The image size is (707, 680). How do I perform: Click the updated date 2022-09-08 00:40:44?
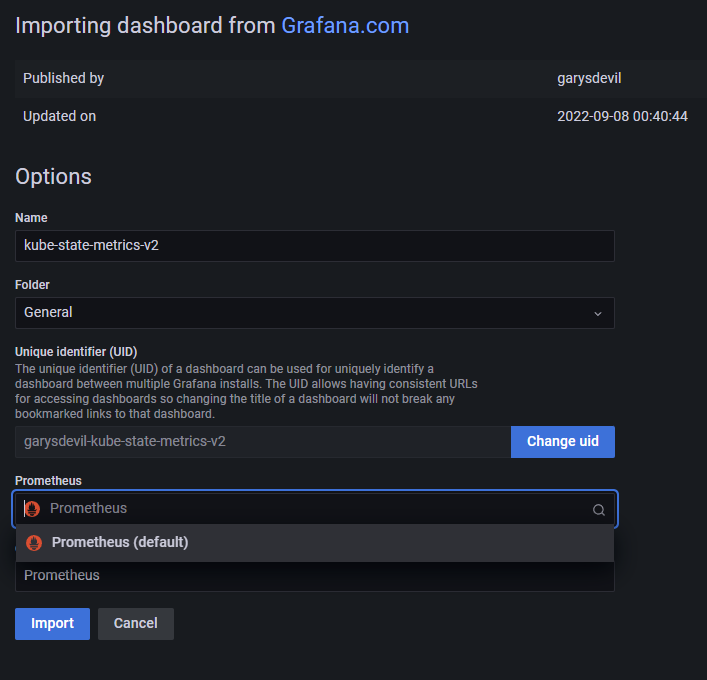pos(622,116)
